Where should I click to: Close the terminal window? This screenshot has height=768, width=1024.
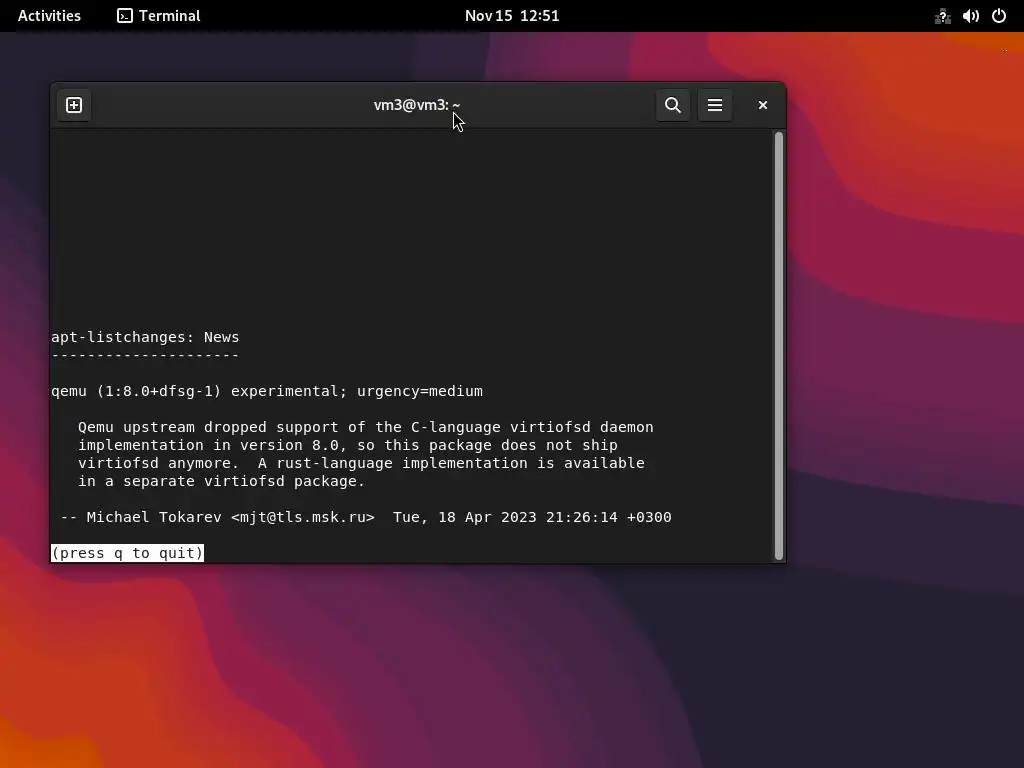[x=762, y=105]
